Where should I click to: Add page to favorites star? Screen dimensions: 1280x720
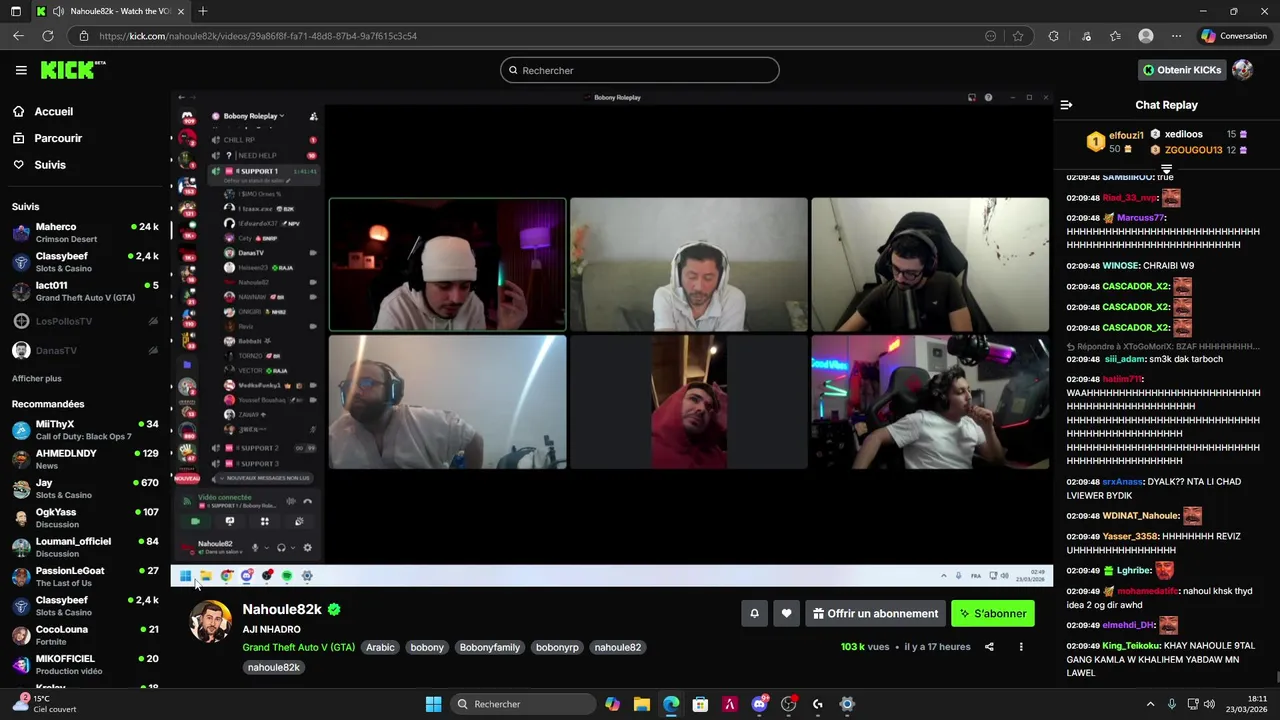[x=1018, y=36]
